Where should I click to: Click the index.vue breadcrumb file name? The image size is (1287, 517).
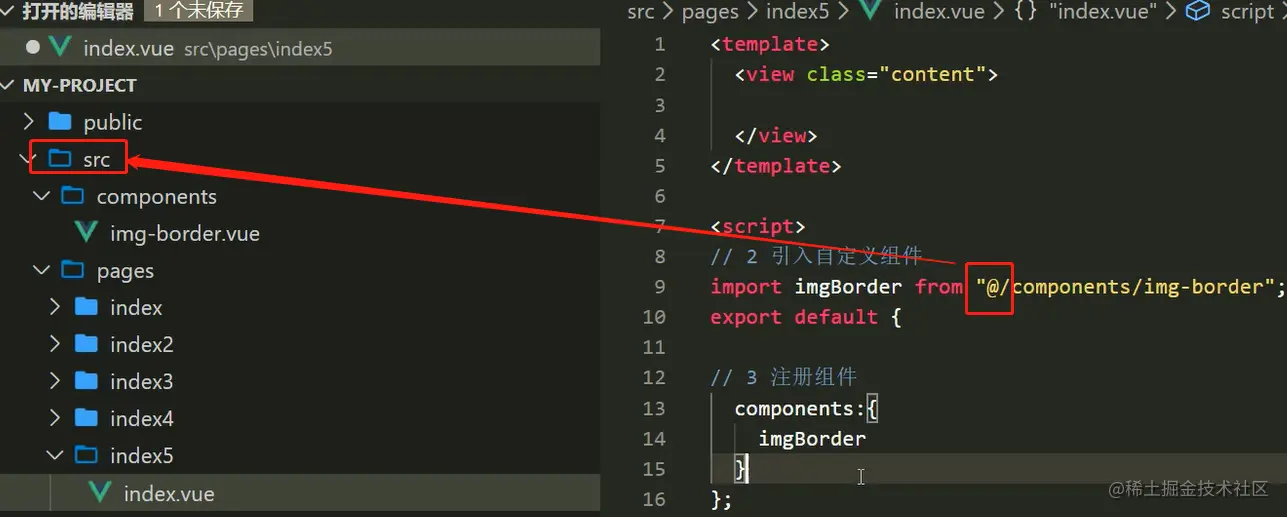939,11
